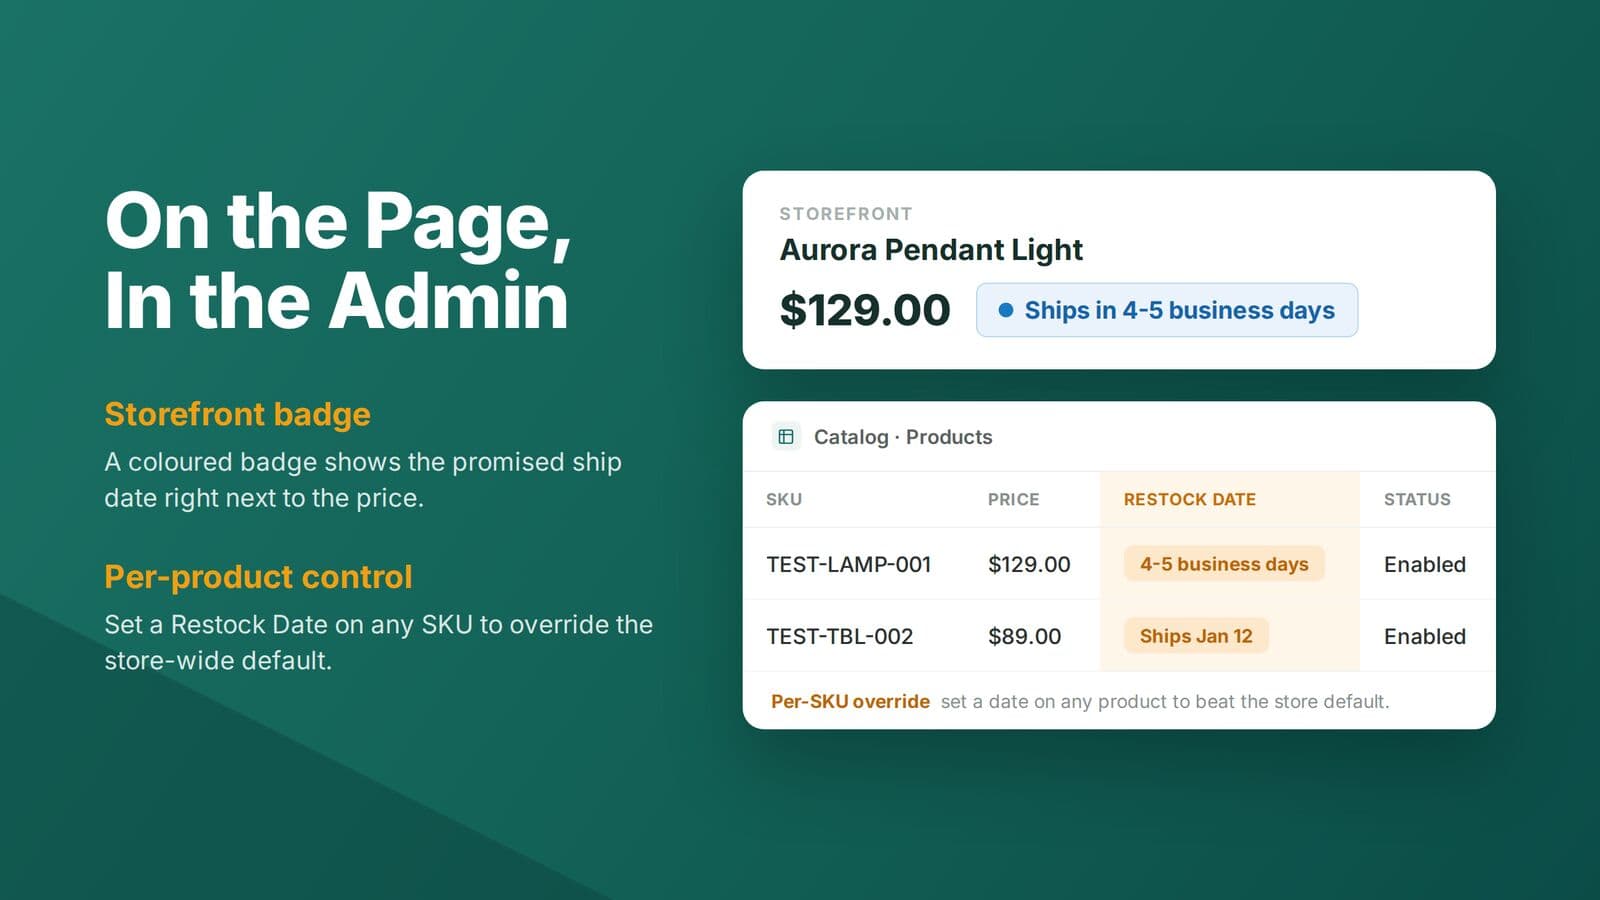Click the 4-5 business days restock pill
This screenshot has width=1600, height=900.
point(1224,564)
